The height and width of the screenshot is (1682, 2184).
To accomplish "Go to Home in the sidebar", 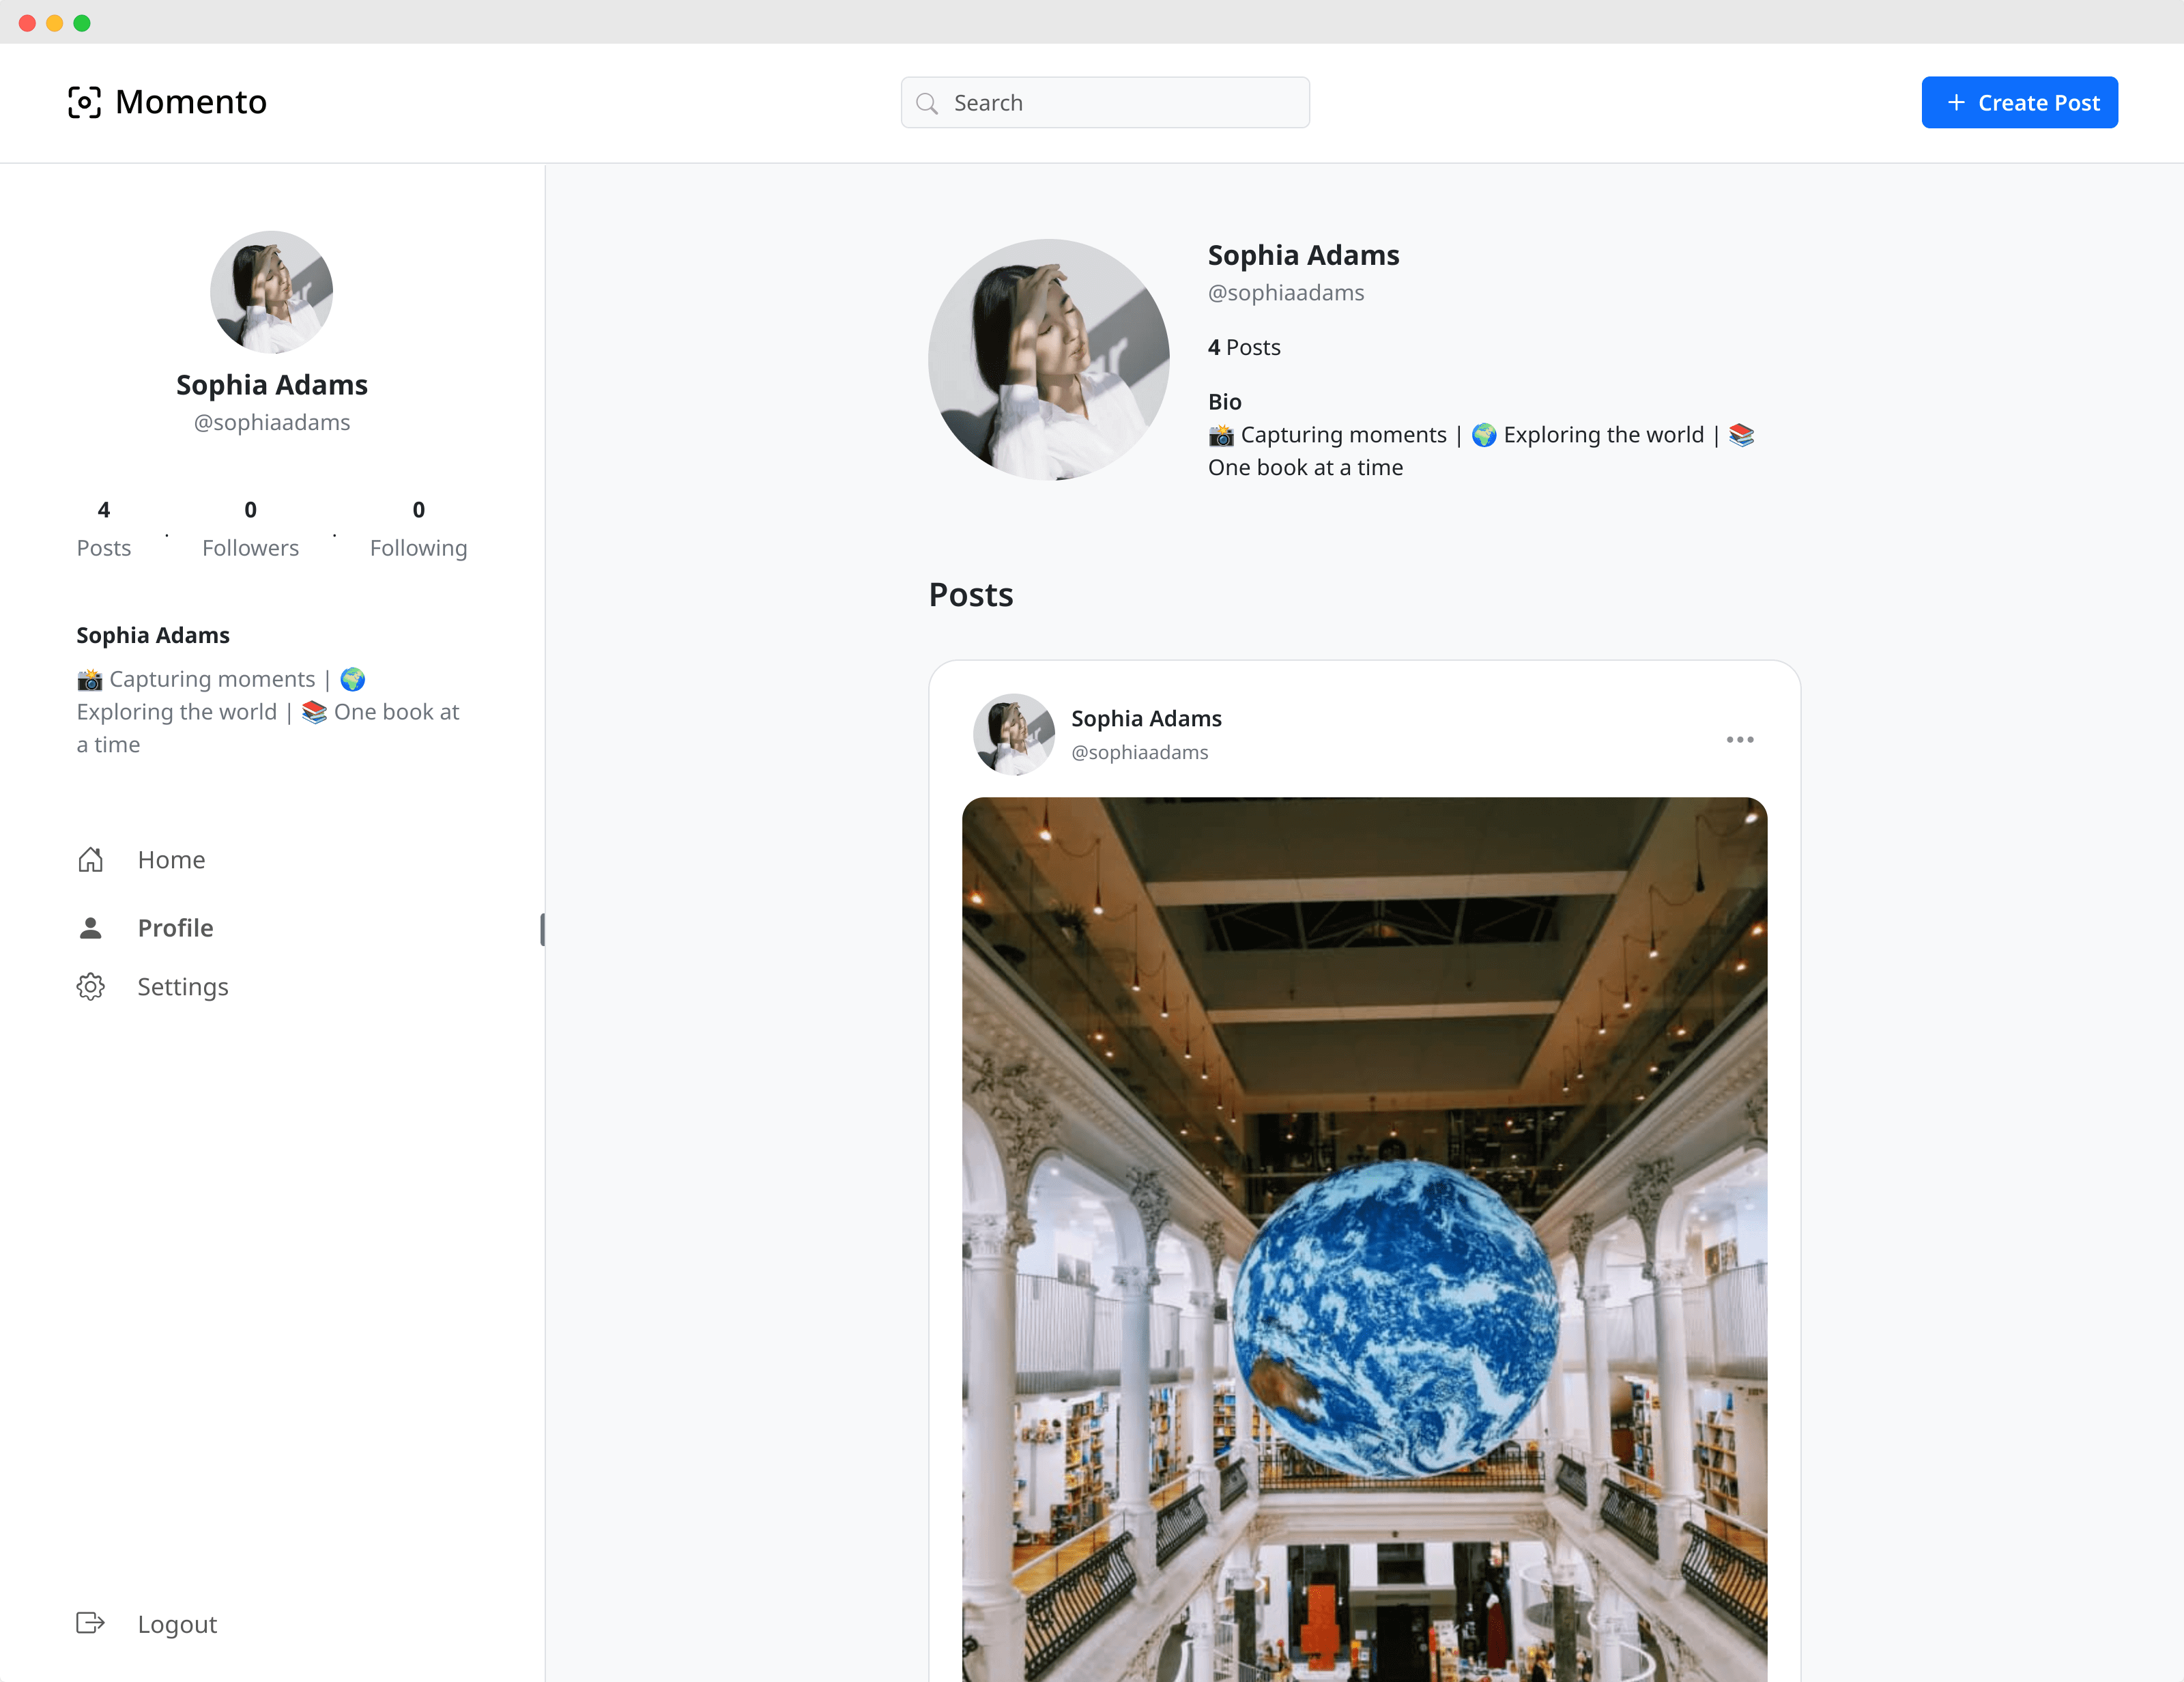I will pyautogui.click(x=171, y=860).
